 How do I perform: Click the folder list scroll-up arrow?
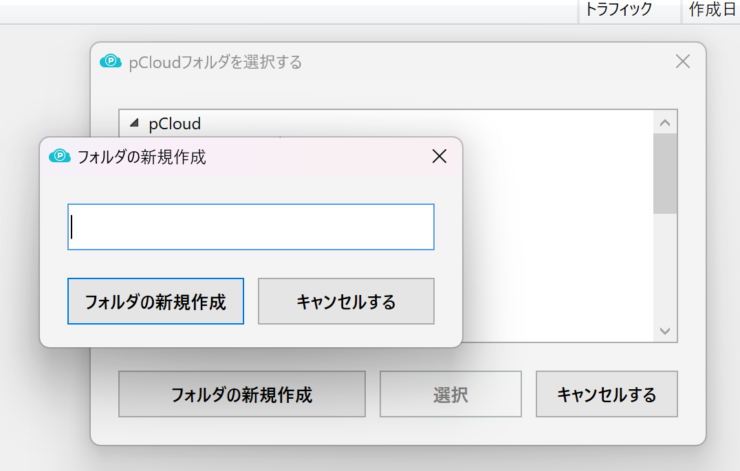[665, 123]
